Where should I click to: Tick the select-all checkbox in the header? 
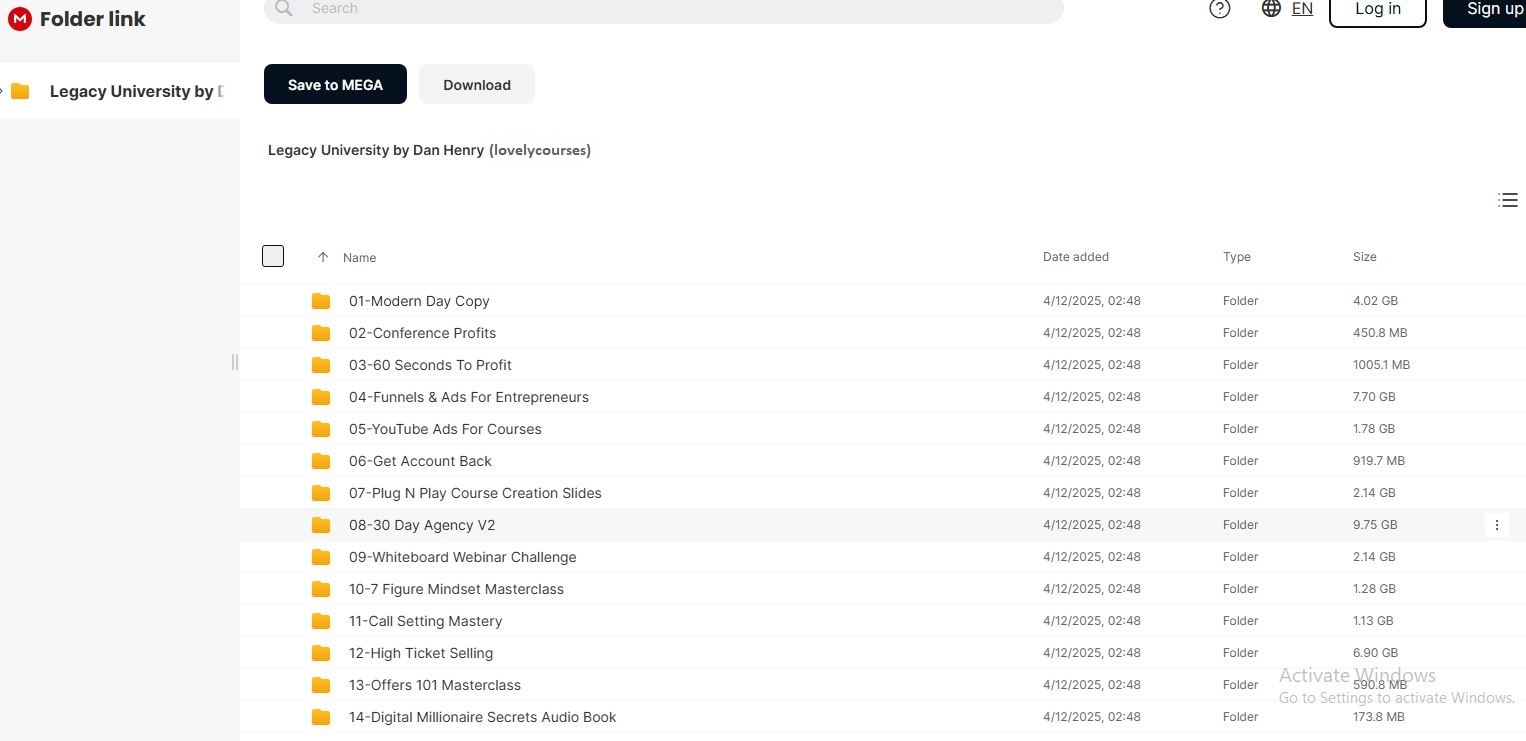273,256
